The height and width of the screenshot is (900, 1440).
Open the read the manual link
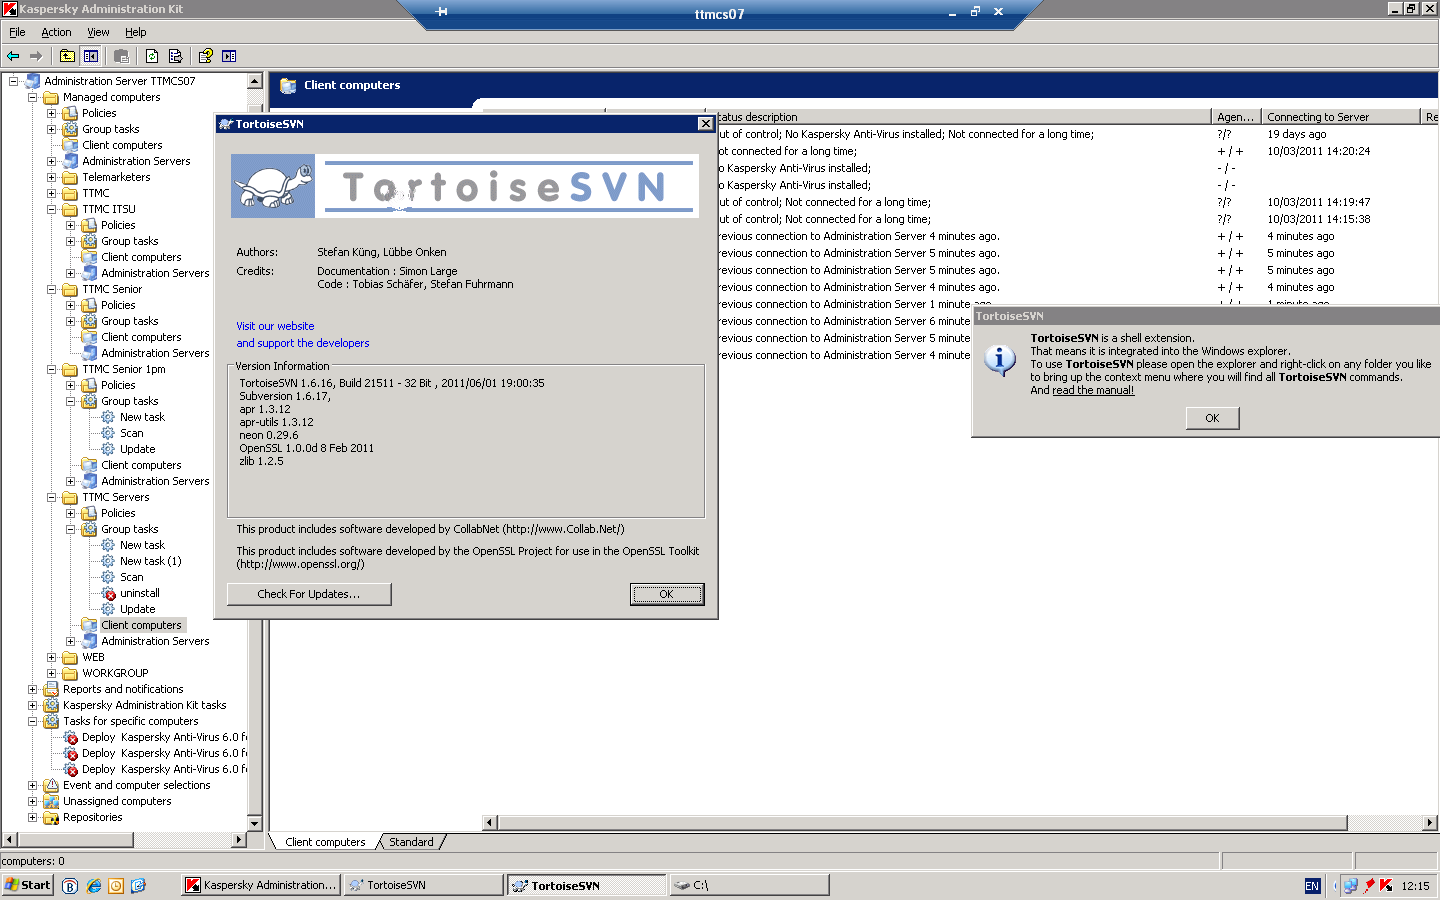click(x=1093, y=390)
